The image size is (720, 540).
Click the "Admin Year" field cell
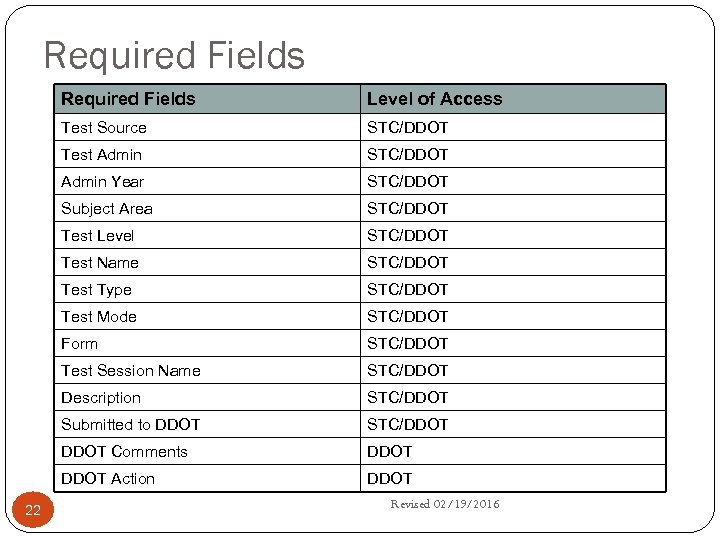click(102, 182)
